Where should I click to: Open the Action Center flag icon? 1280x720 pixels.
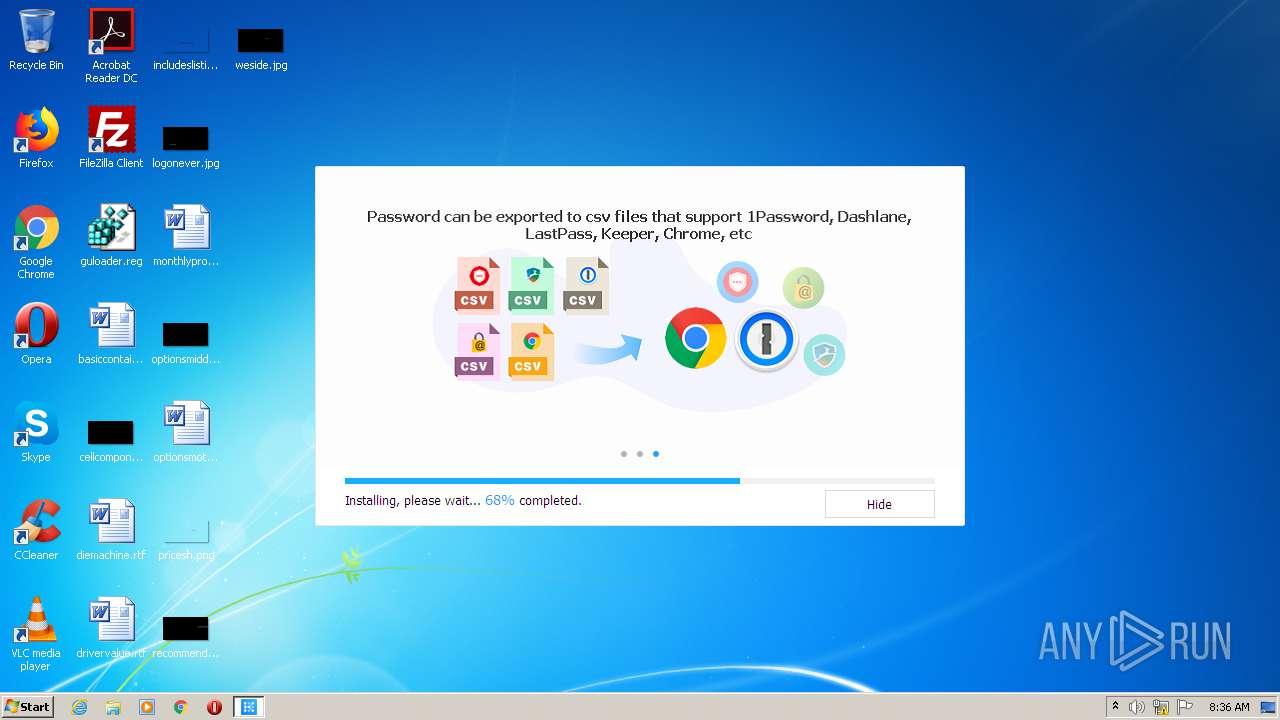(1185, 707)
